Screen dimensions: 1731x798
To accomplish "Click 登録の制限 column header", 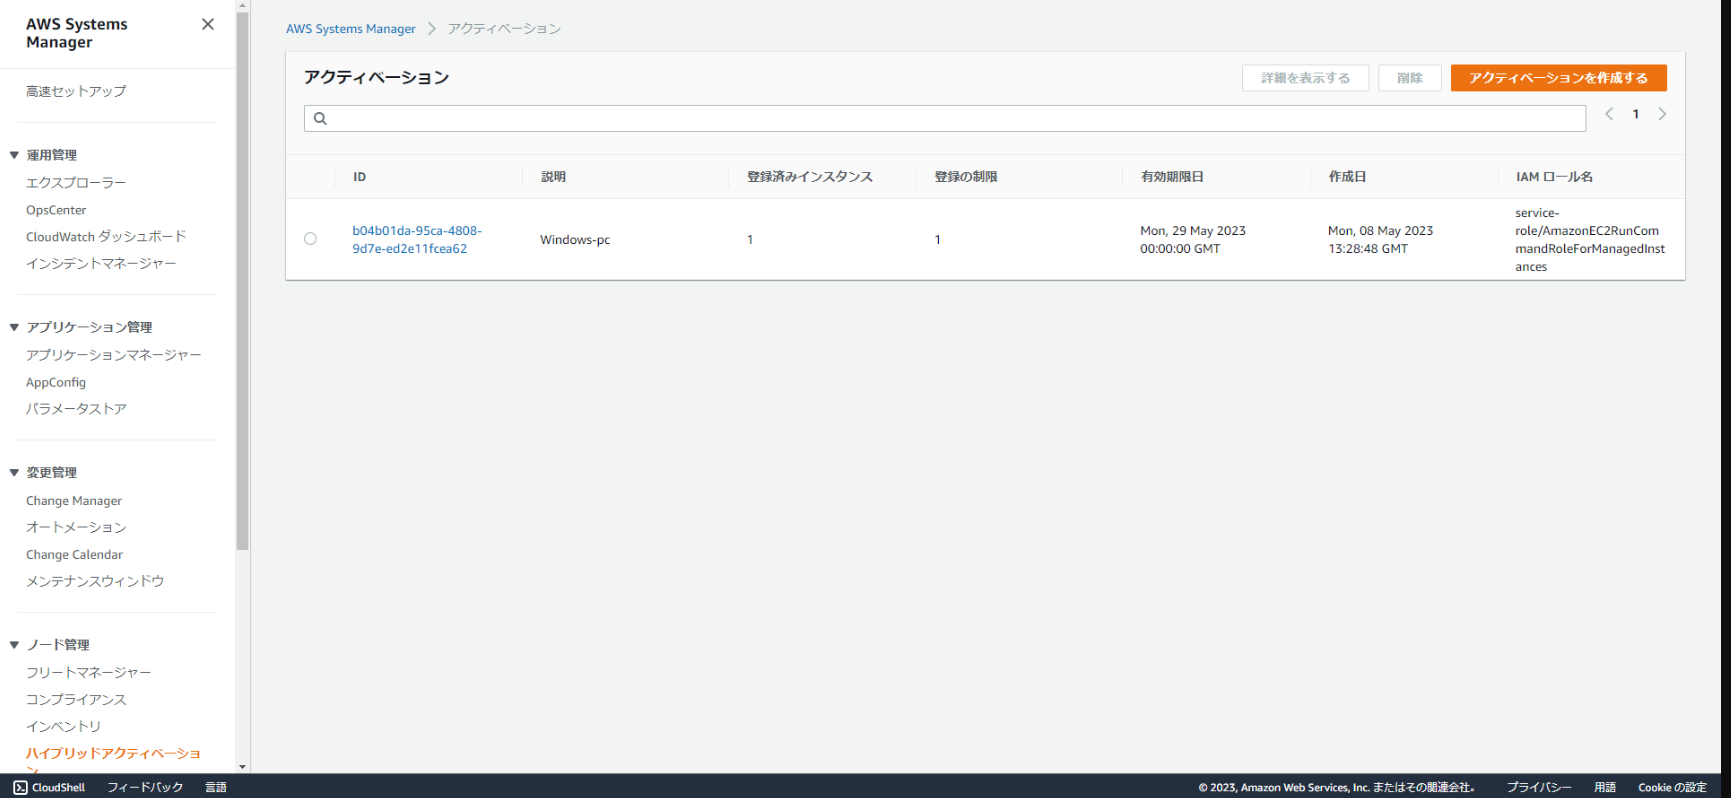I will click(966, 177).
